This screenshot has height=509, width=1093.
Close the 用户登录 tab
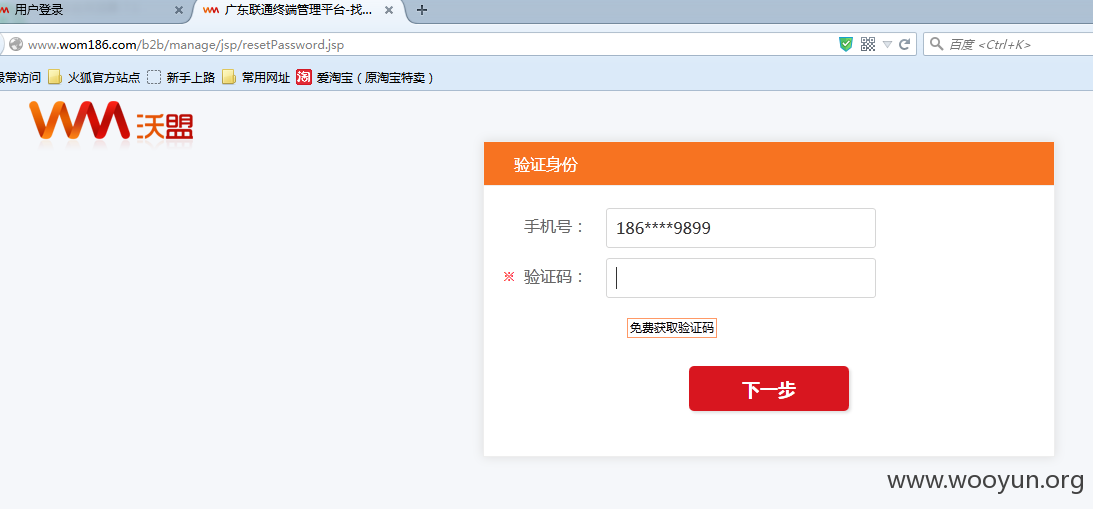[x=178, y=10]
